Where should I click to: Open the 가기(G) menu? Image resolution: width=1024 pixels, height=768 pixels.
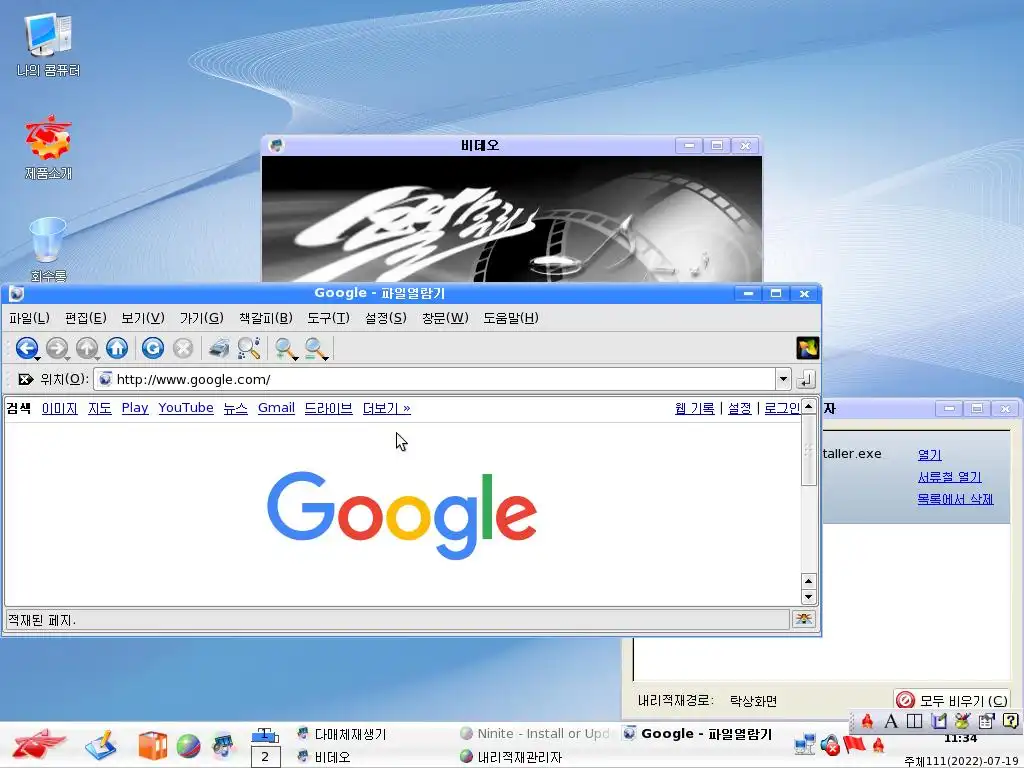pos(202,318)
